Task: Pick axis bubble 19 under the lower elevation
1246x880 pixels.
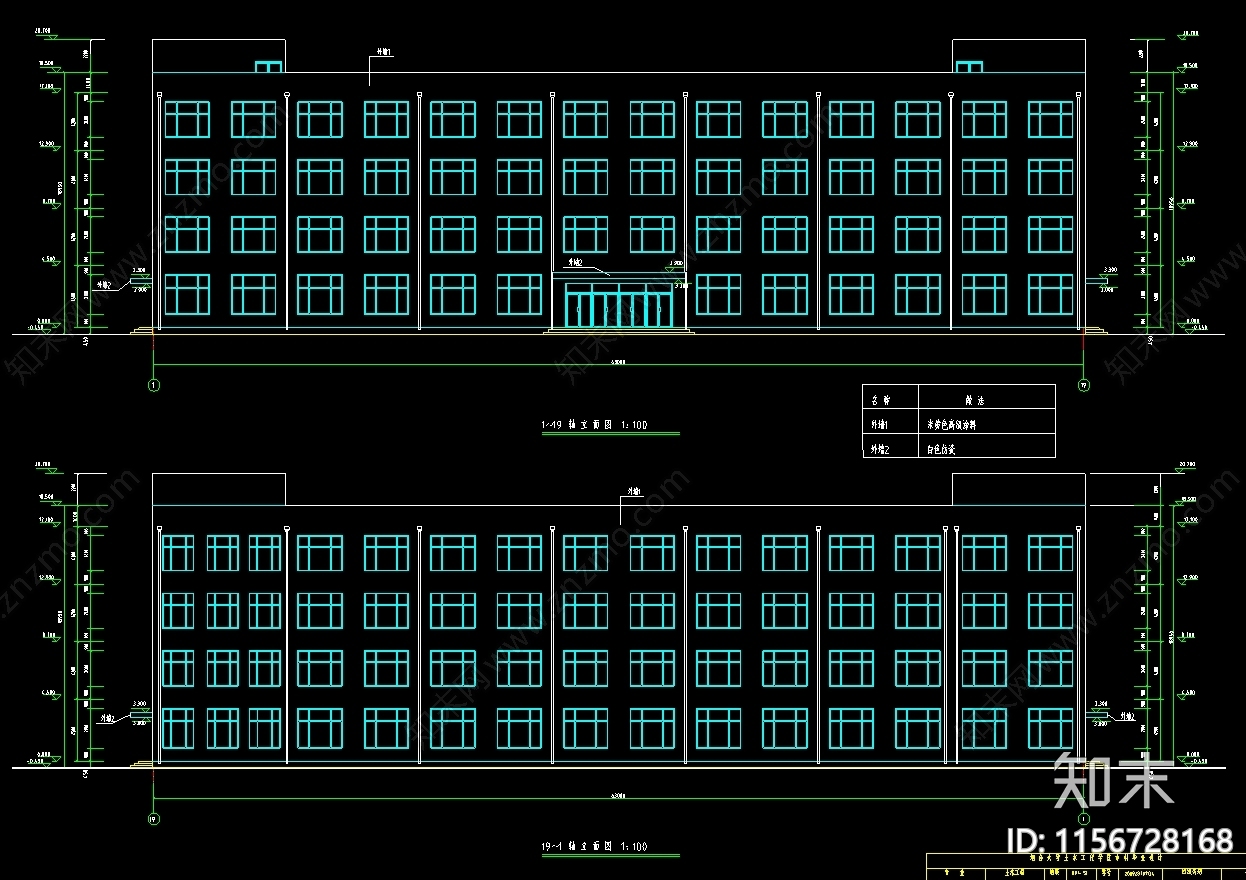Action: click(x=153, y=818)
